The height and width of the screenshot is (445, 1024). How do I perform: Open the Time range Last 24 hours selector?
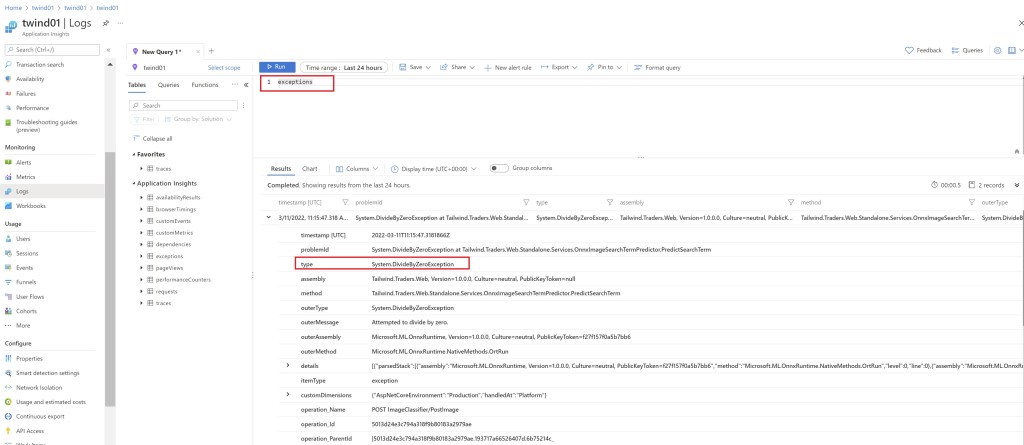coord(344,67)
